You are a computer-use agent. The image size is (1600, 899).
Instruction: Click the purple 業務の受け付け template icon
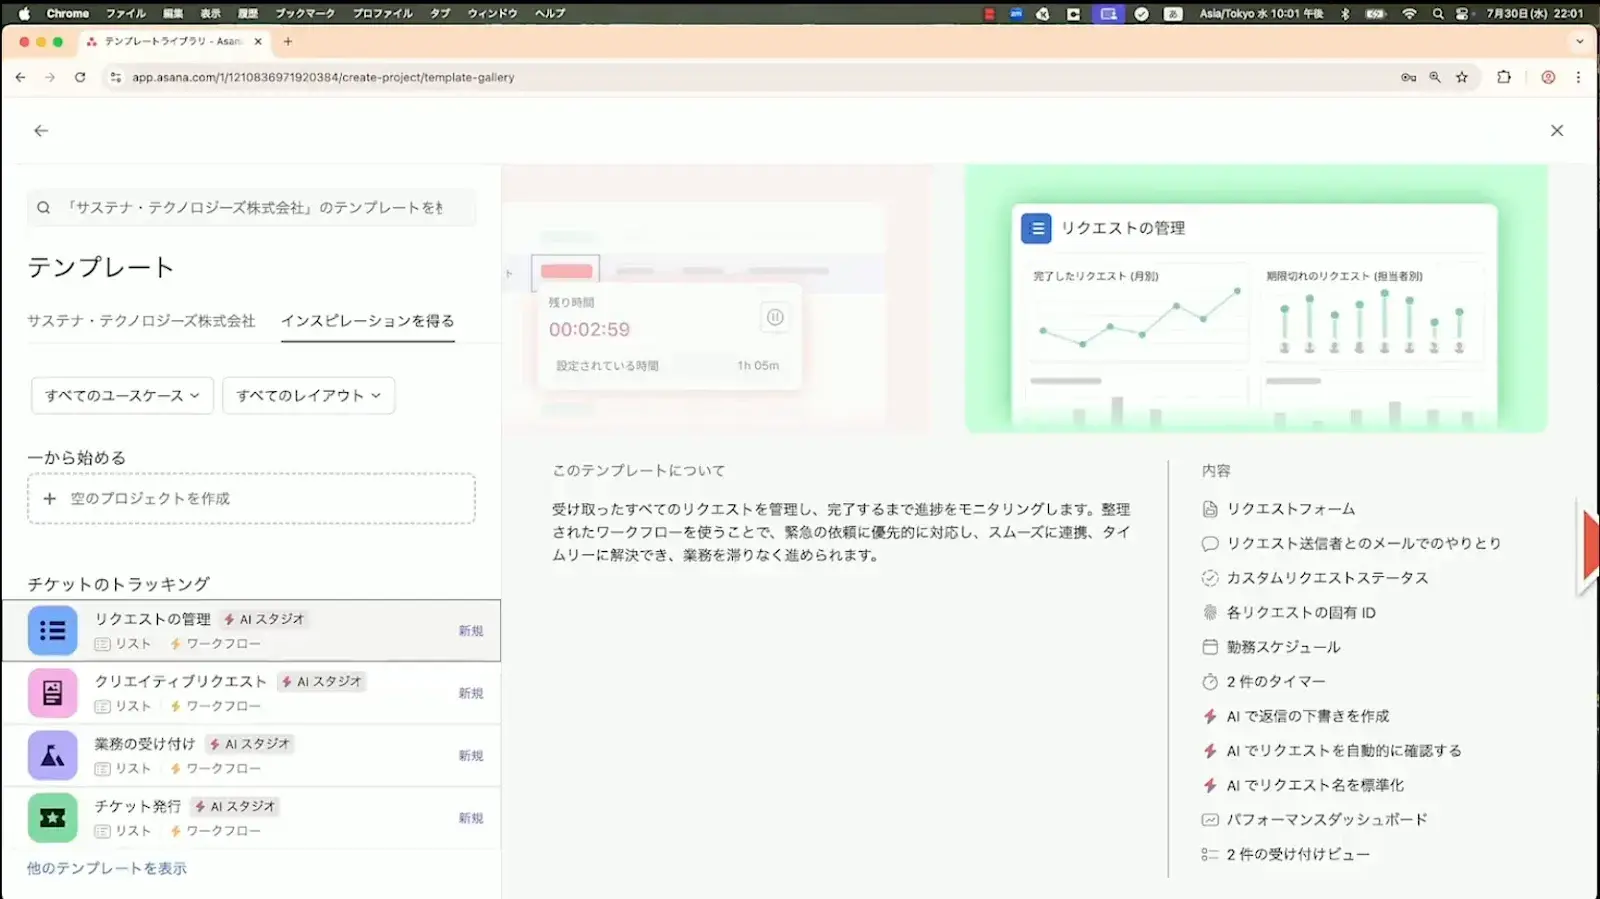(x=52, y=756)
